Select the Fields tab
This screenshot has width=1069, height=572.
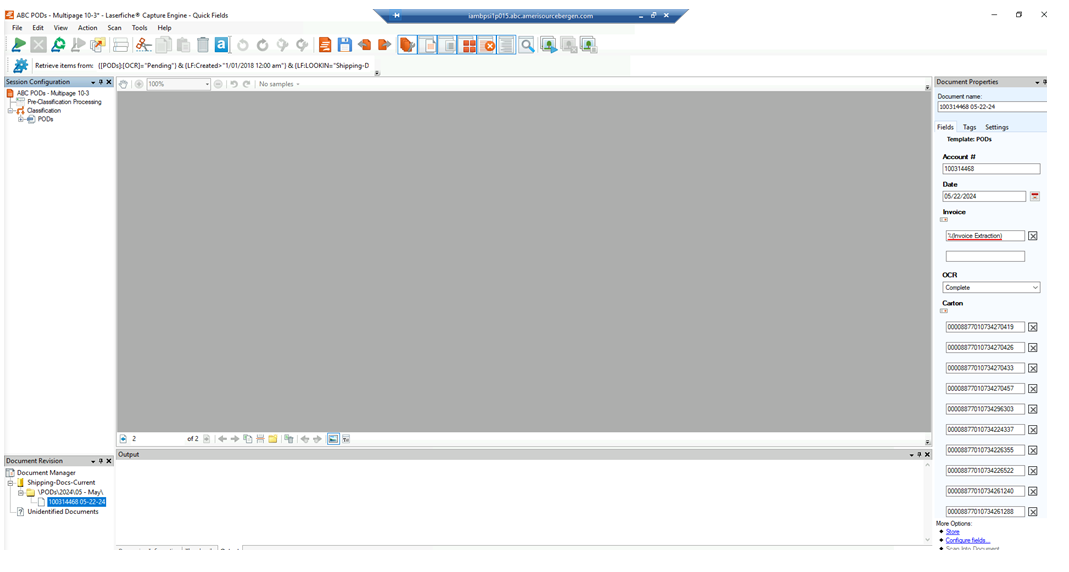[x=946, y=127]
